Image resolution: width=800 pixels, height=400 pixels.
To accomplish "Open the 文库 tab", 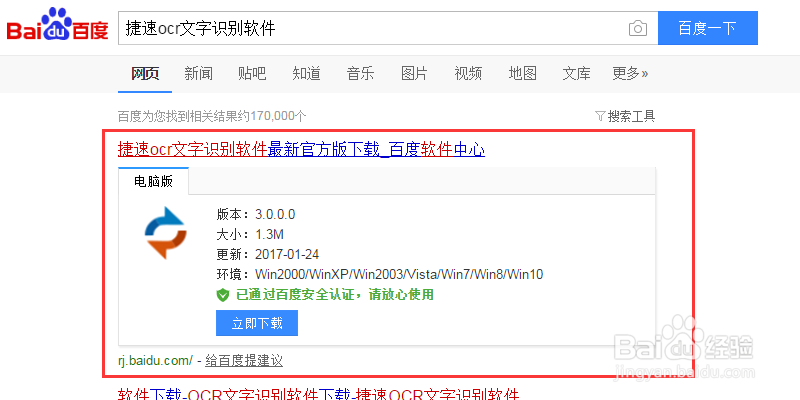I will pyautogui.click(x=576, y=74).
